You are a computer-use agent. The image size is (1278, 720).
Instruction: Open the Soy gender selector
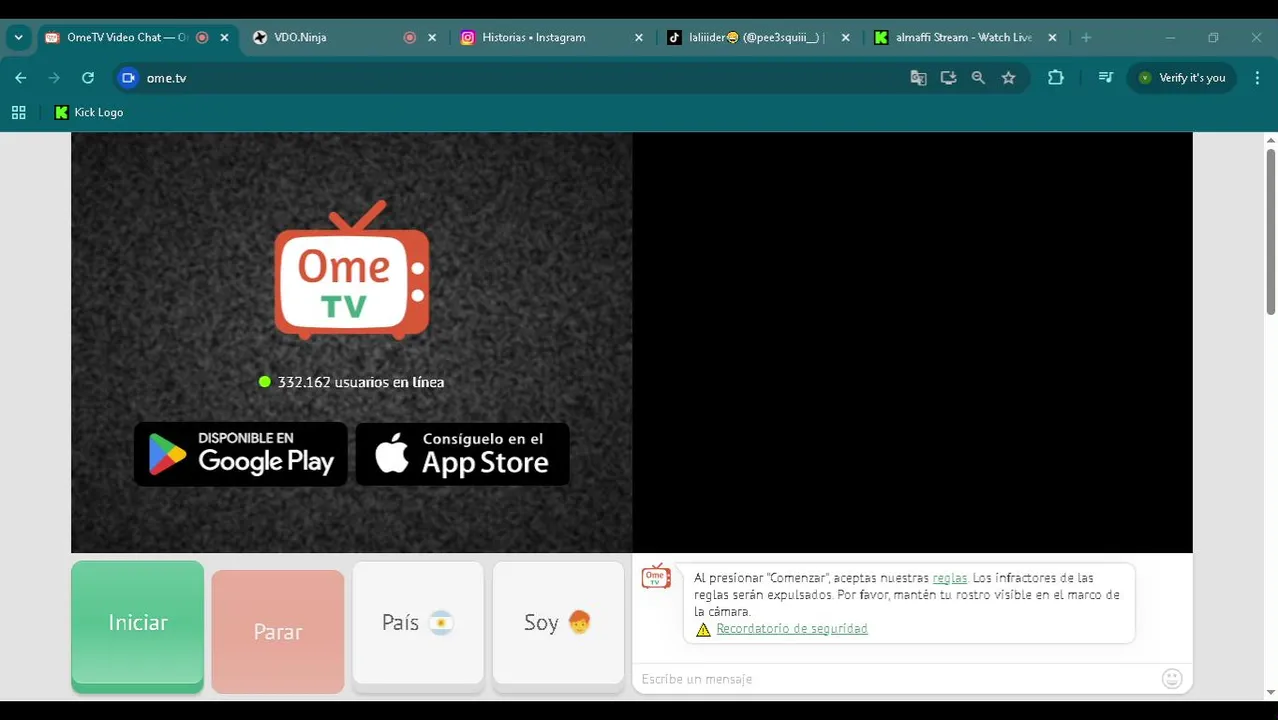[558, 624]
